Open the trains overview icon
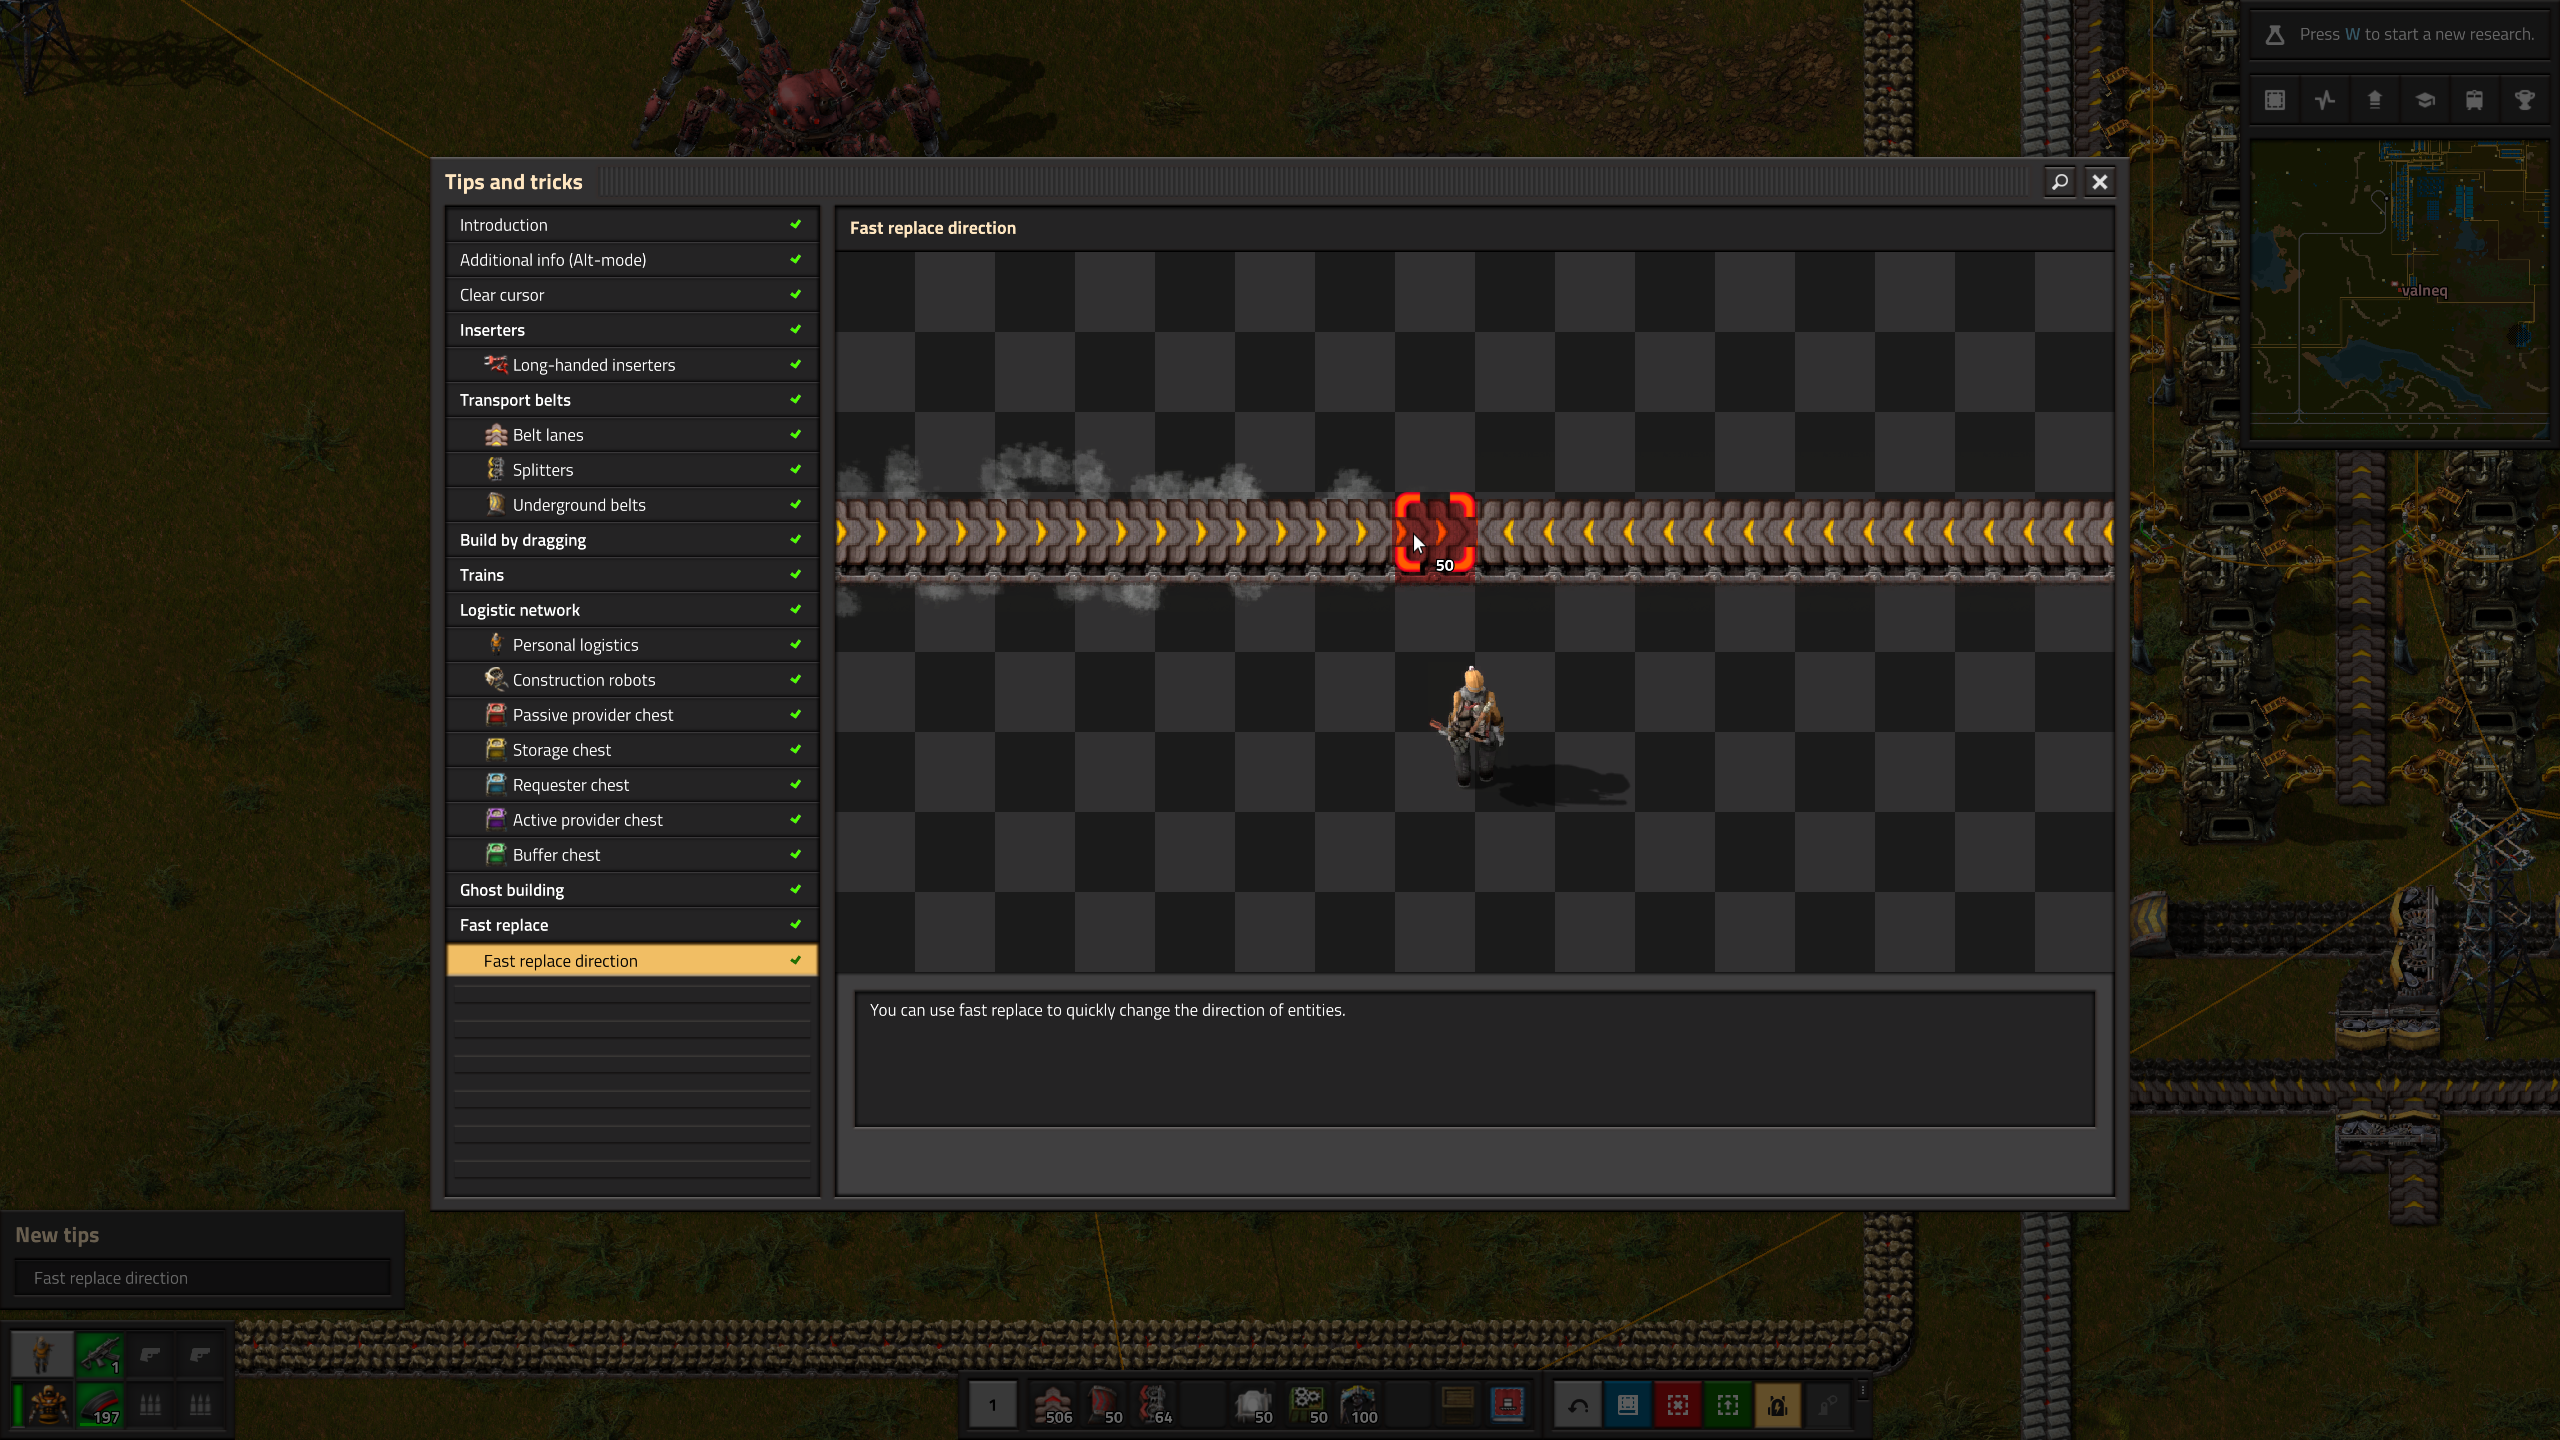Image resolution: width=2560 pixels, height=1440 pixels. coord(2474,100)
